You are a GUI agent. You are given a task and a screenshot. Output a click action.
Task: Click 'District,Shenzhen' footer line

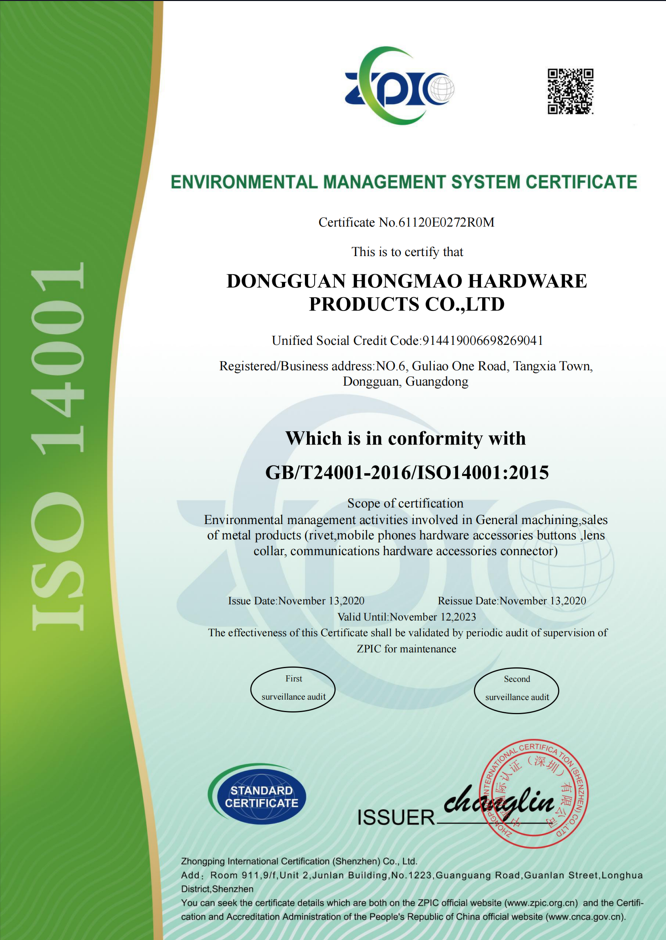click(217, 889)
